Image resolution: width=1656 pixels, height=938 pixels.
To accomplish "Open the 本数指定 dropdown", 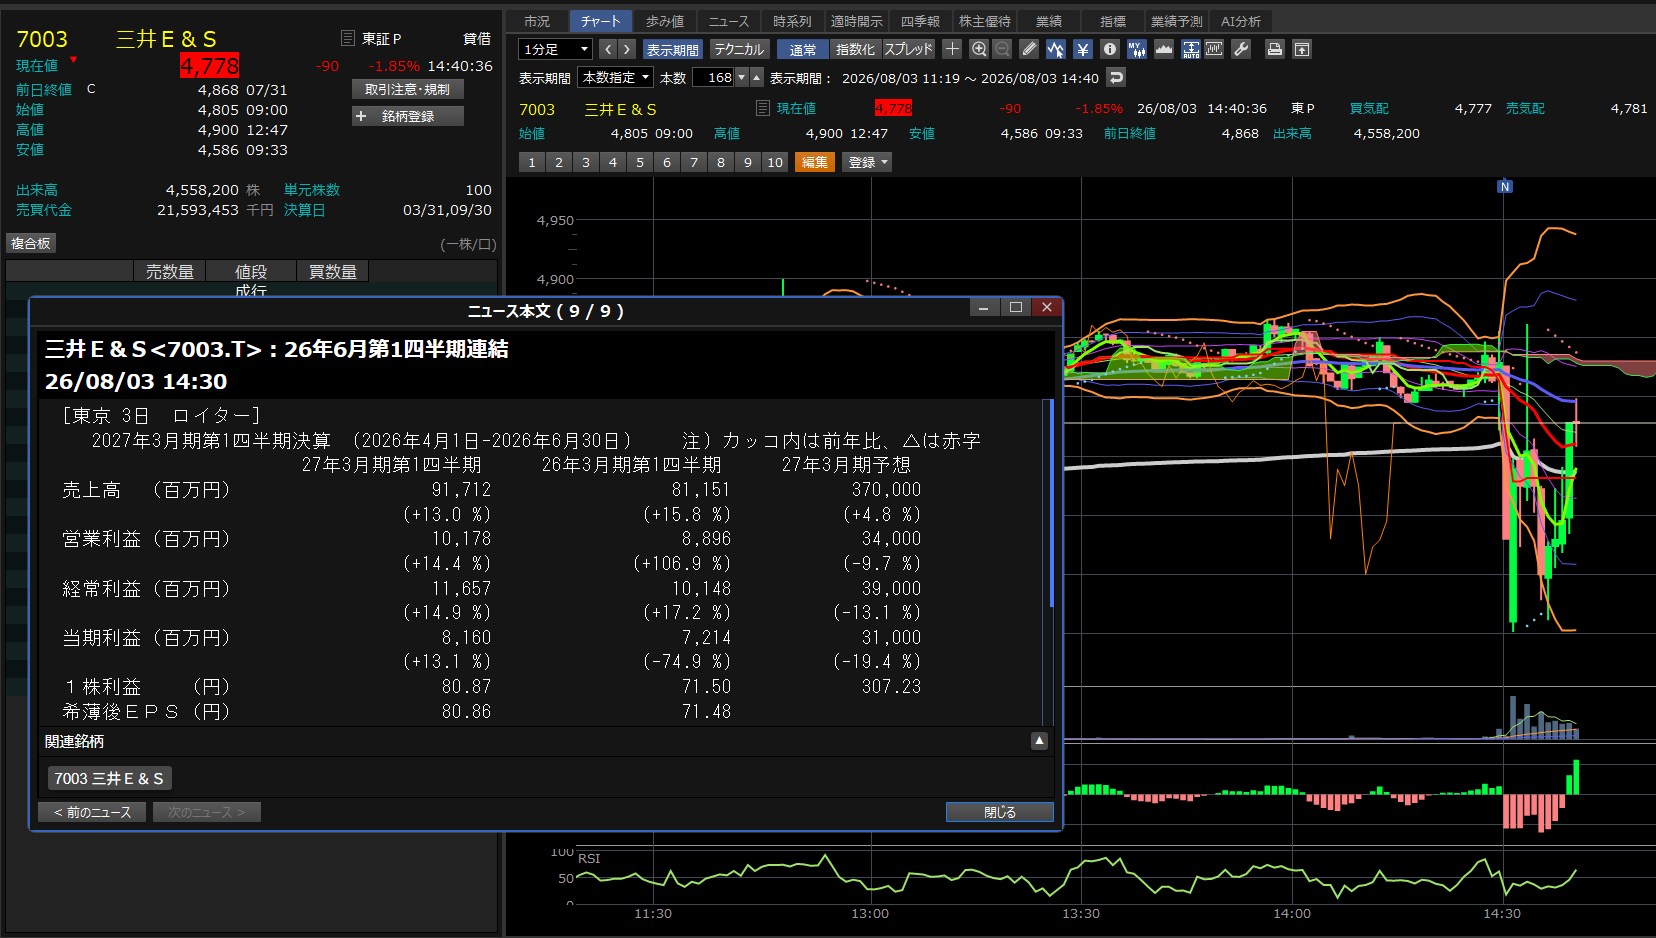I will click(x=616, y=77).
